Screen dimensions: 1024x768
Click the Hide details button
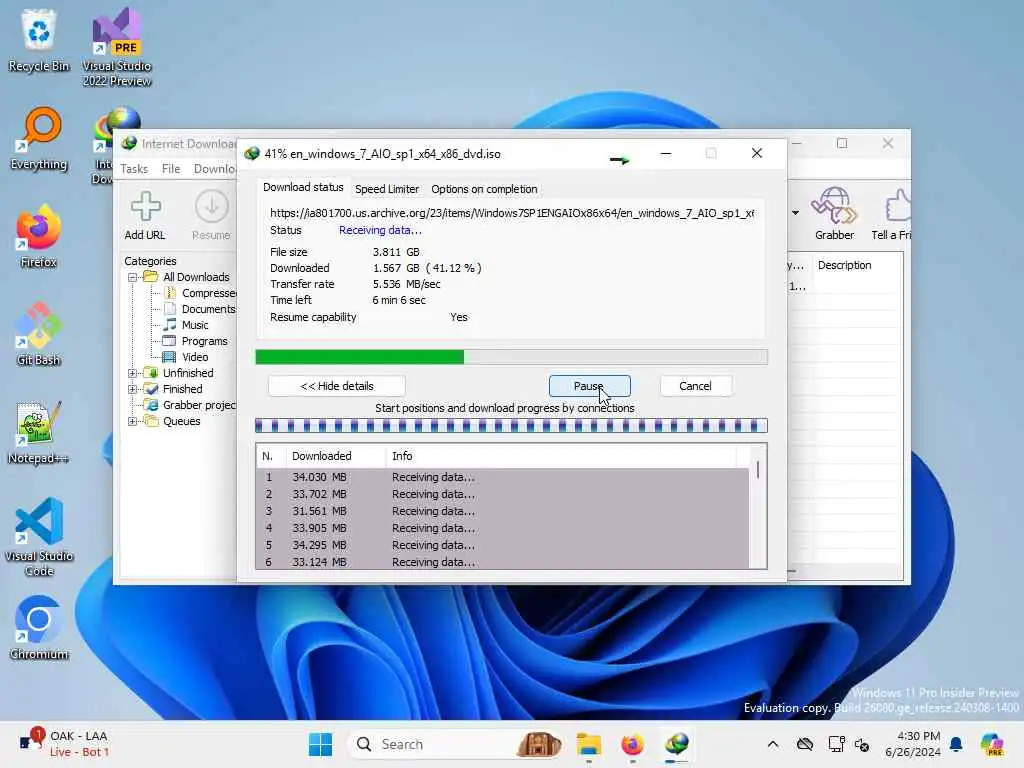point(337,386)
